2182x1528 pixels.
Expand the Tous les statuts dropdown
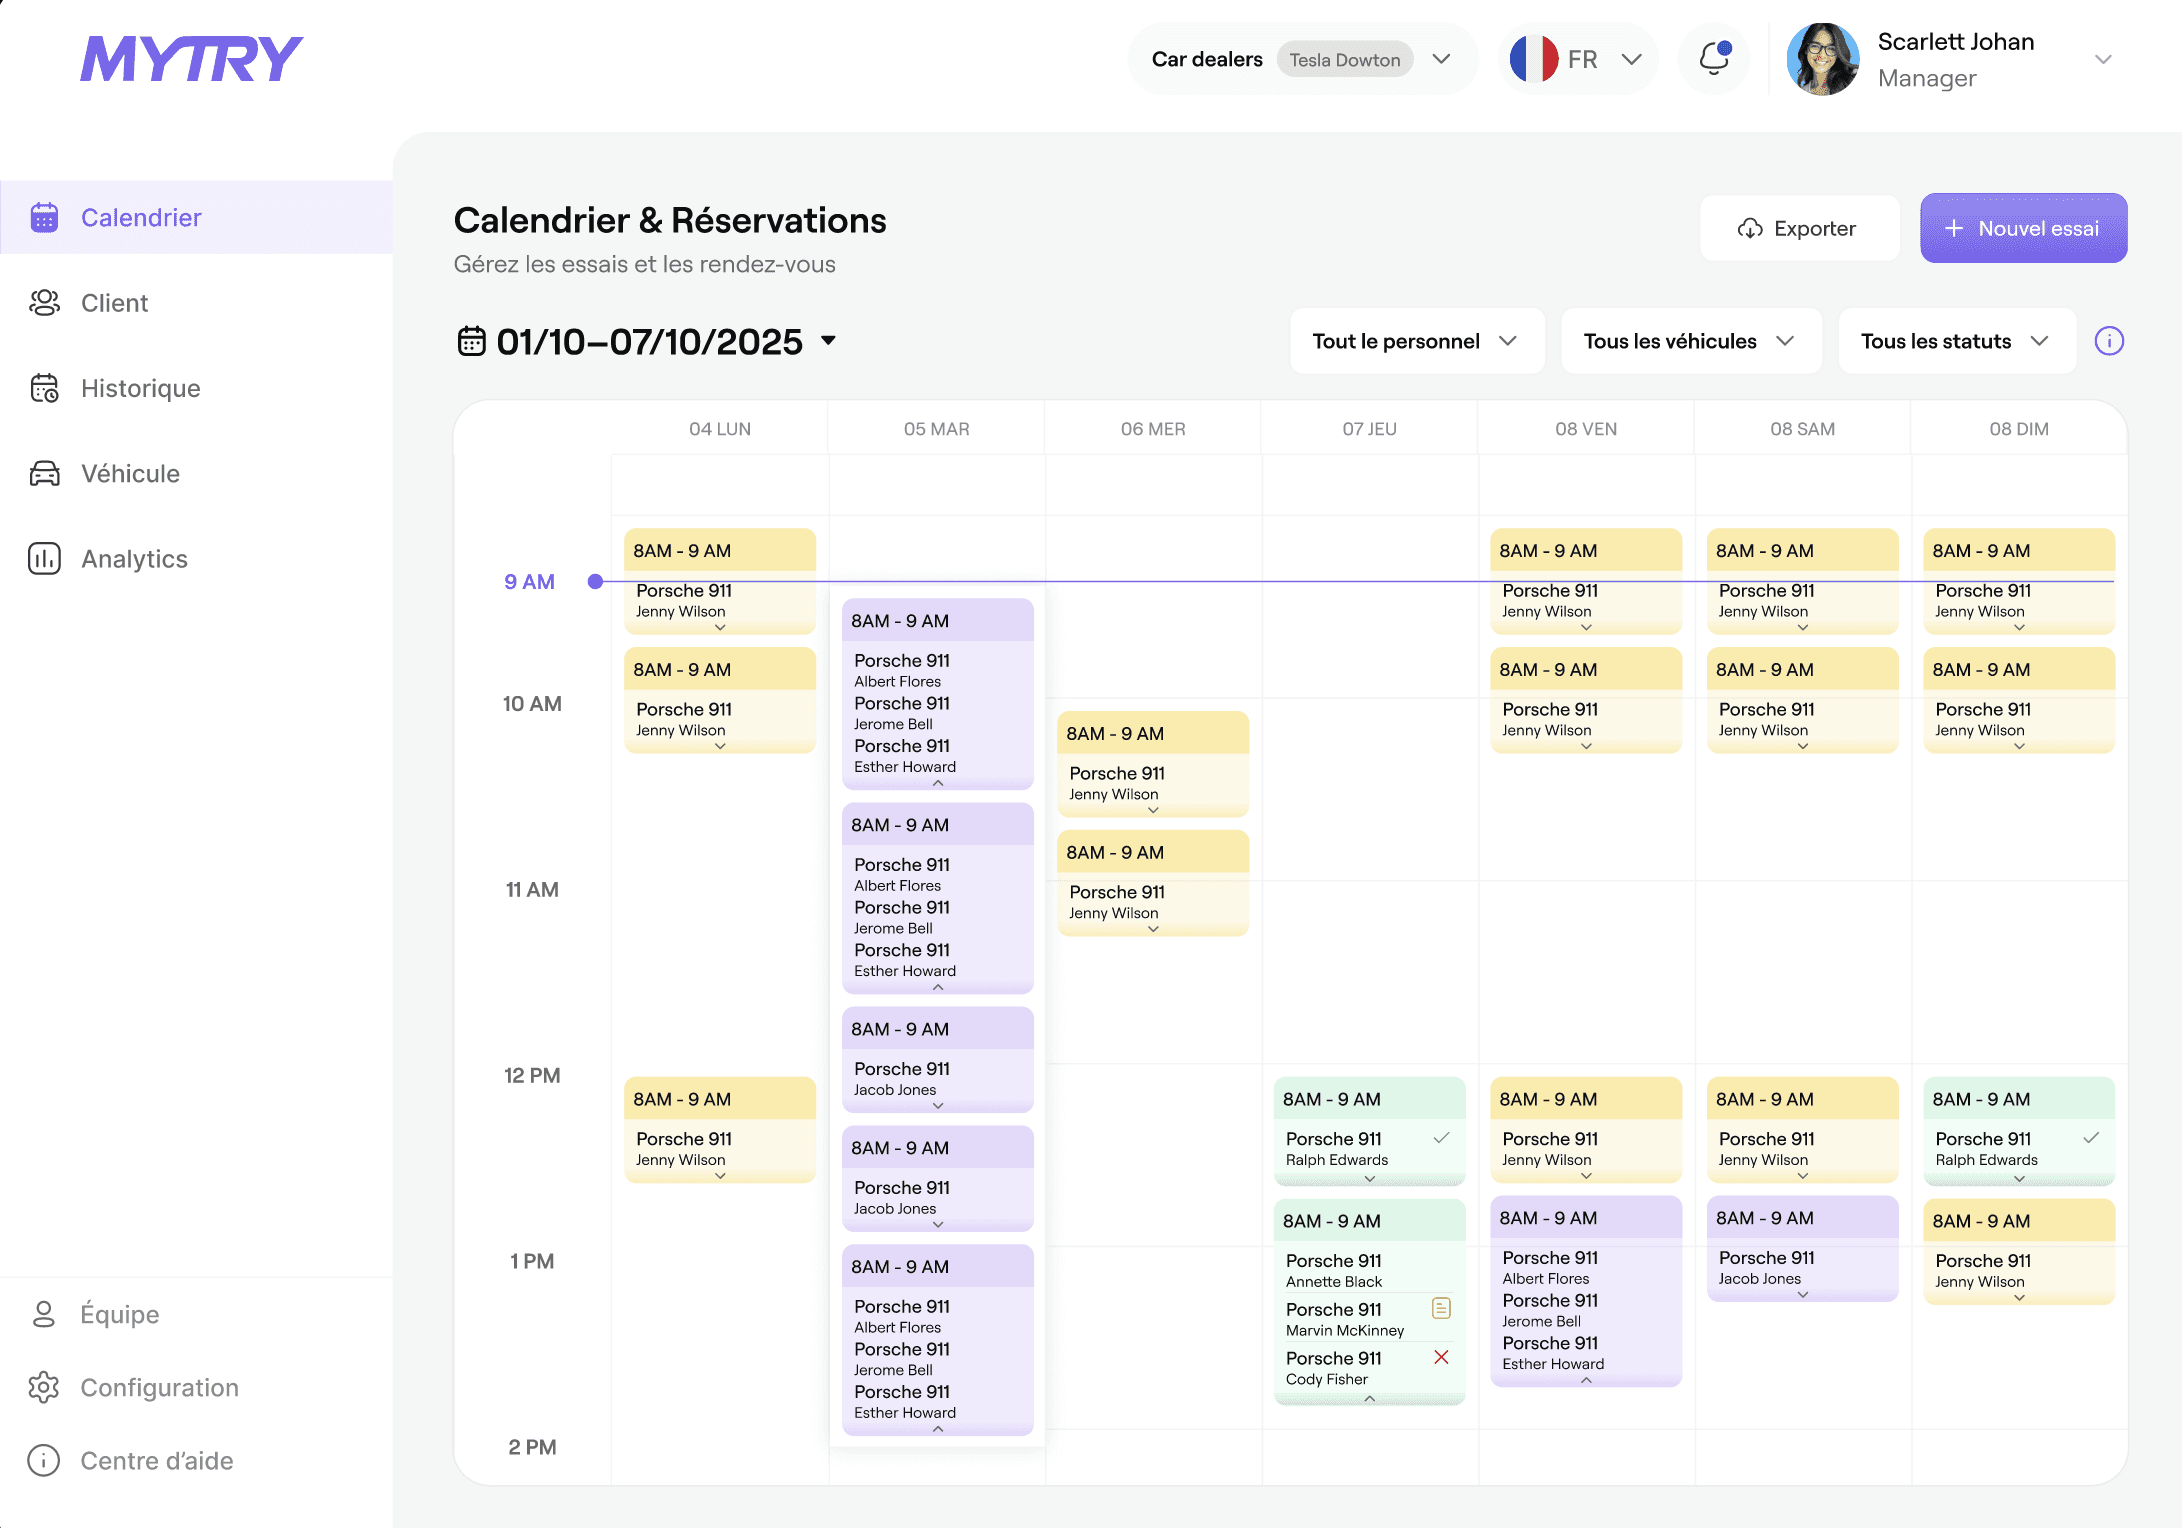1956,341
